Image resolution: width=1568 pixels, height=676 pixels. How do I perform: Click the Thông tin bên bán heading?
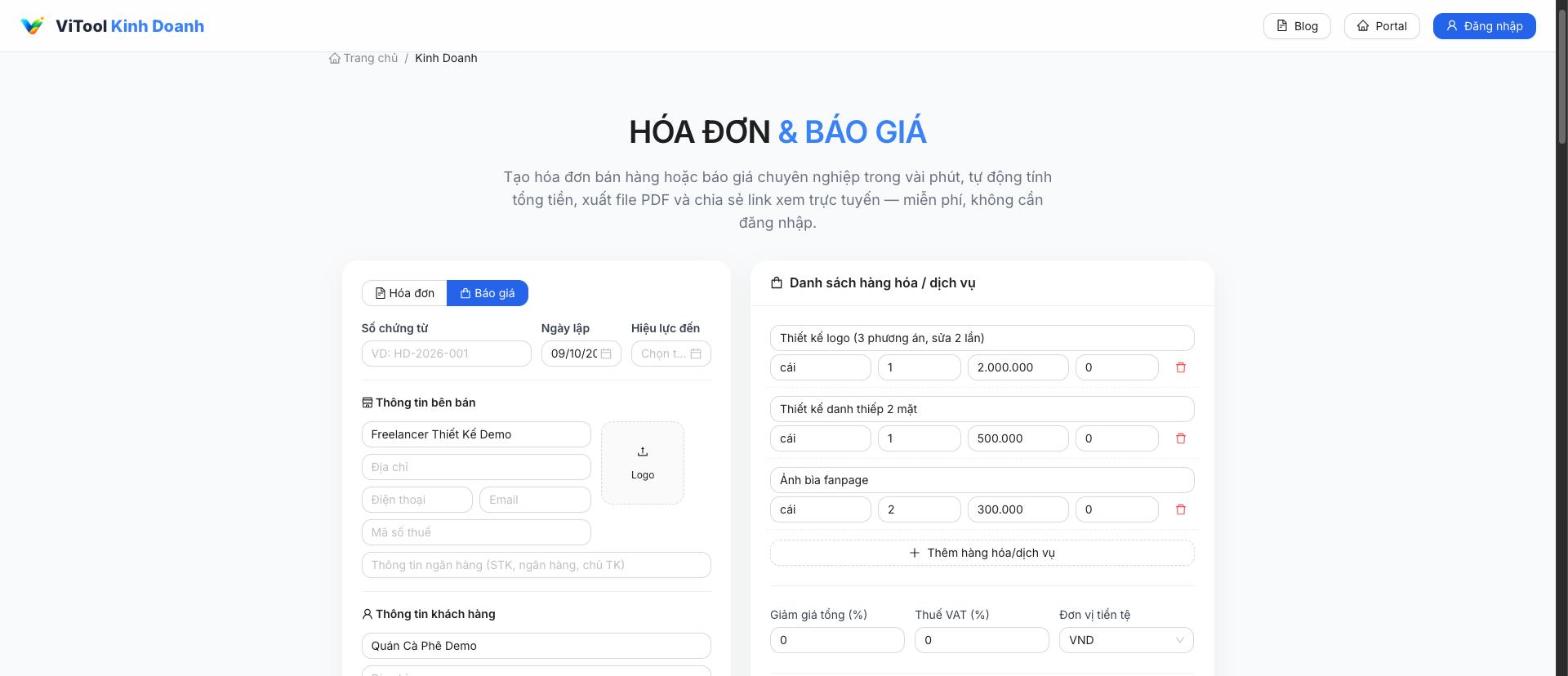(419, 403)
